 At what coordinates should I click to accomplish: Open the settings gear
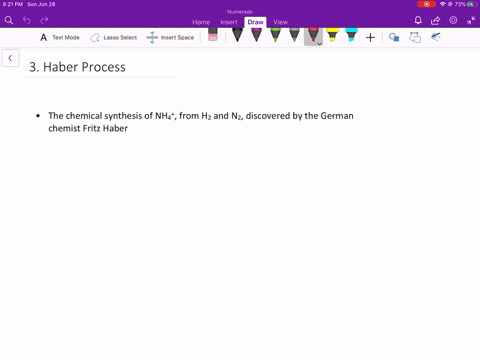click(453, 20)
